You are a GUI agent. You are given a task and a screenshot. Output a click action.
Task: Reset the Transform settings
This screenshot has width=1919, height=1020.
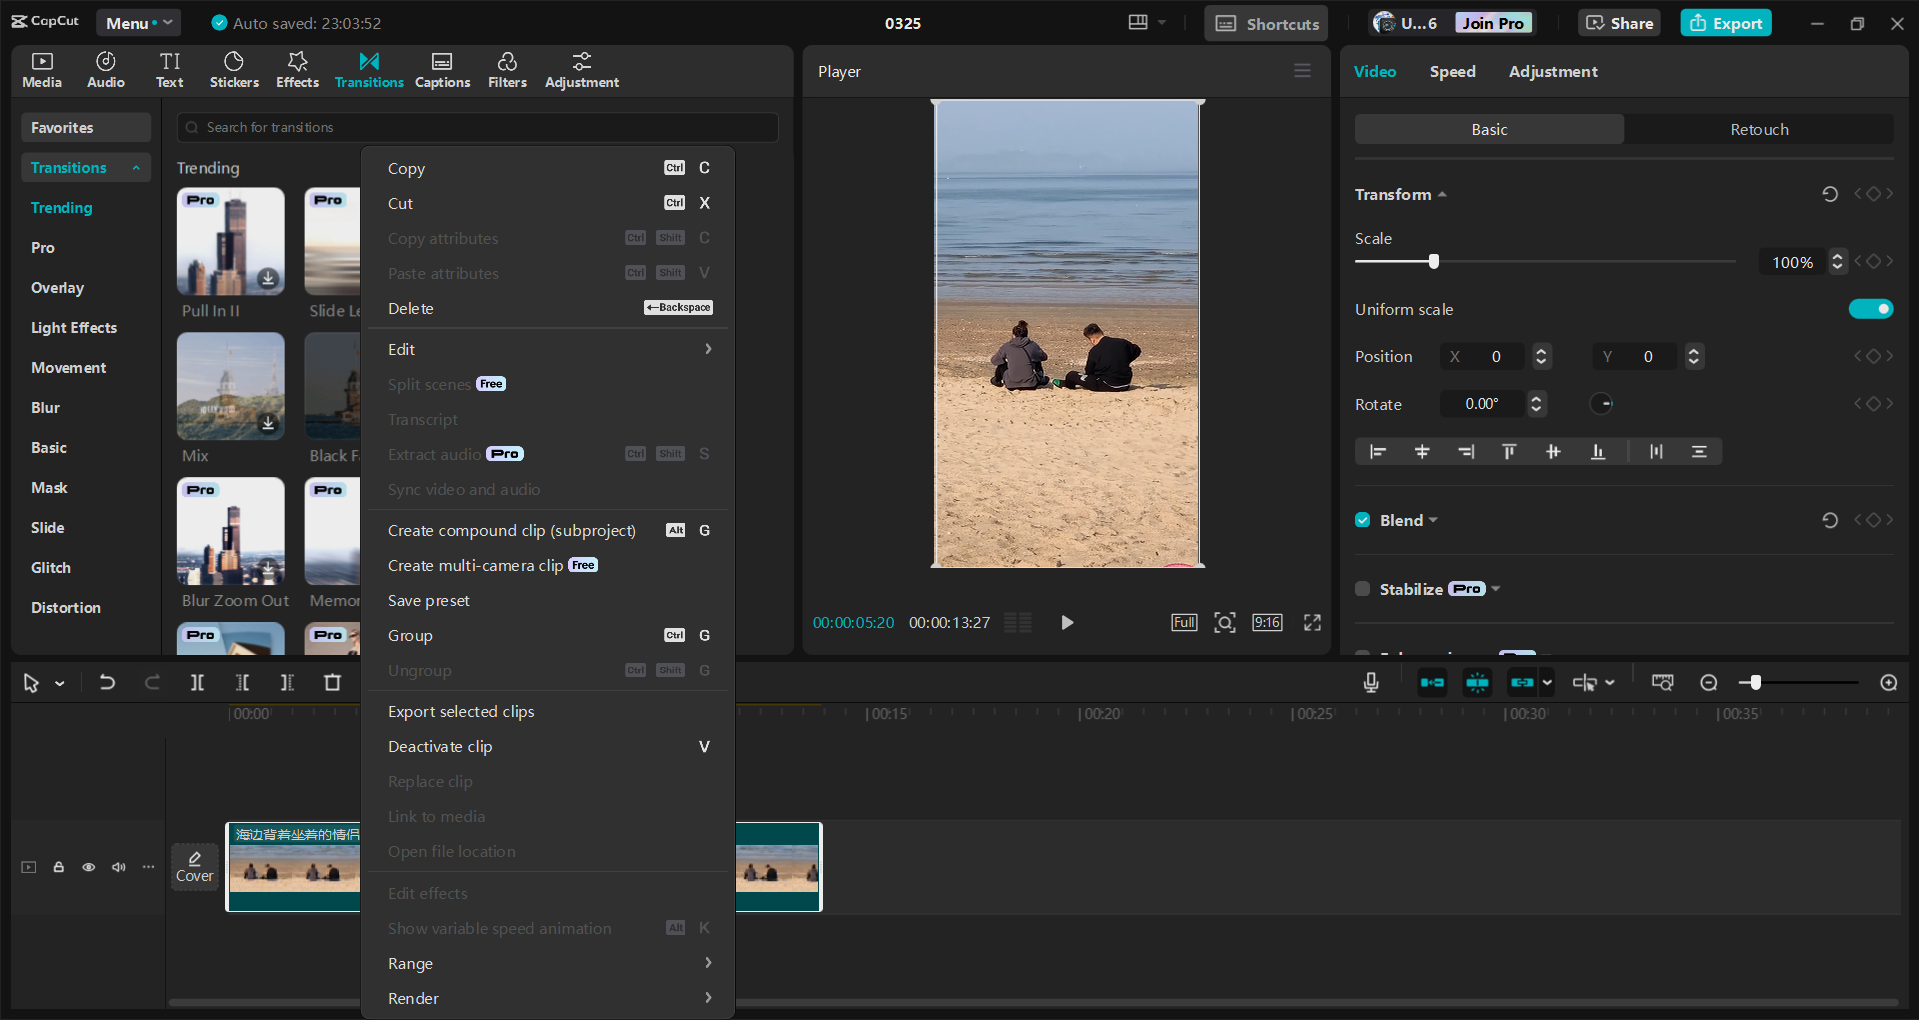pos(1829,194)
